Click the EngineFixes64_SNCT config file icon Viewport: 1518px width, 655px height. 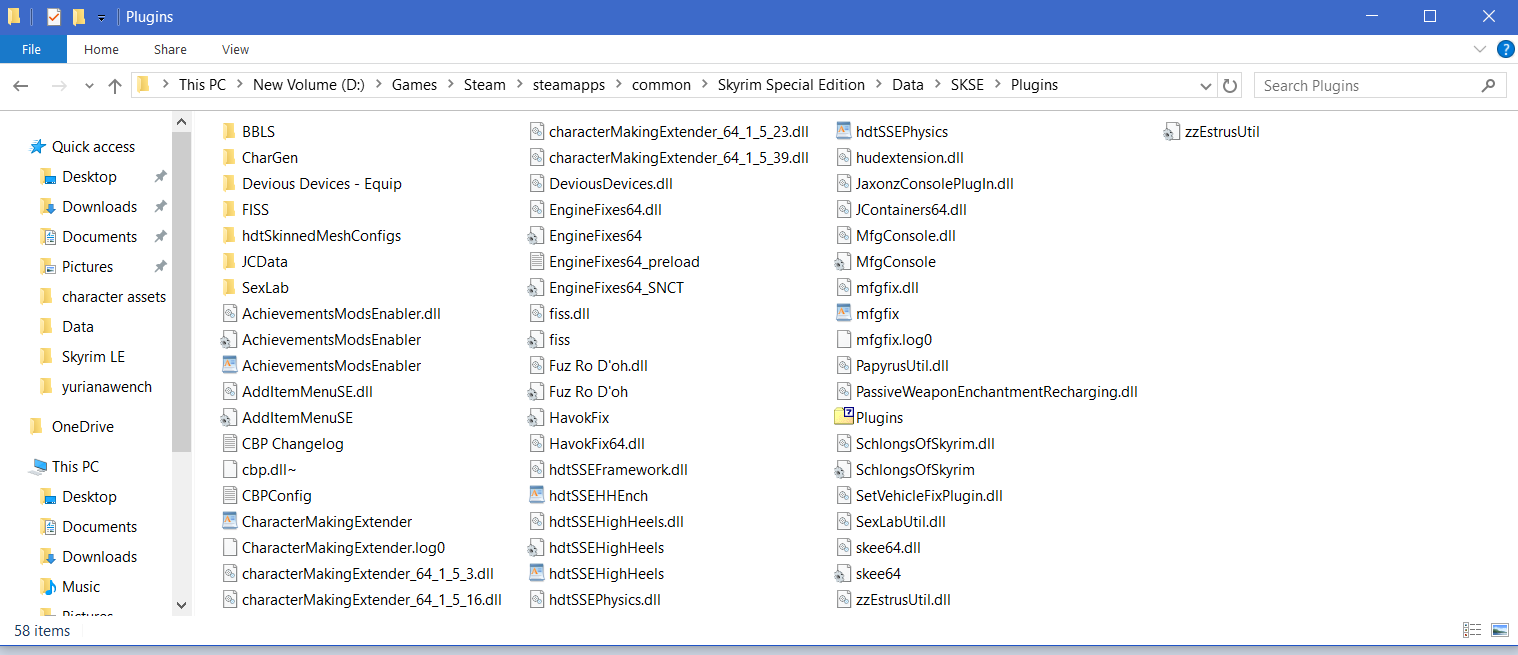(537, 288)
